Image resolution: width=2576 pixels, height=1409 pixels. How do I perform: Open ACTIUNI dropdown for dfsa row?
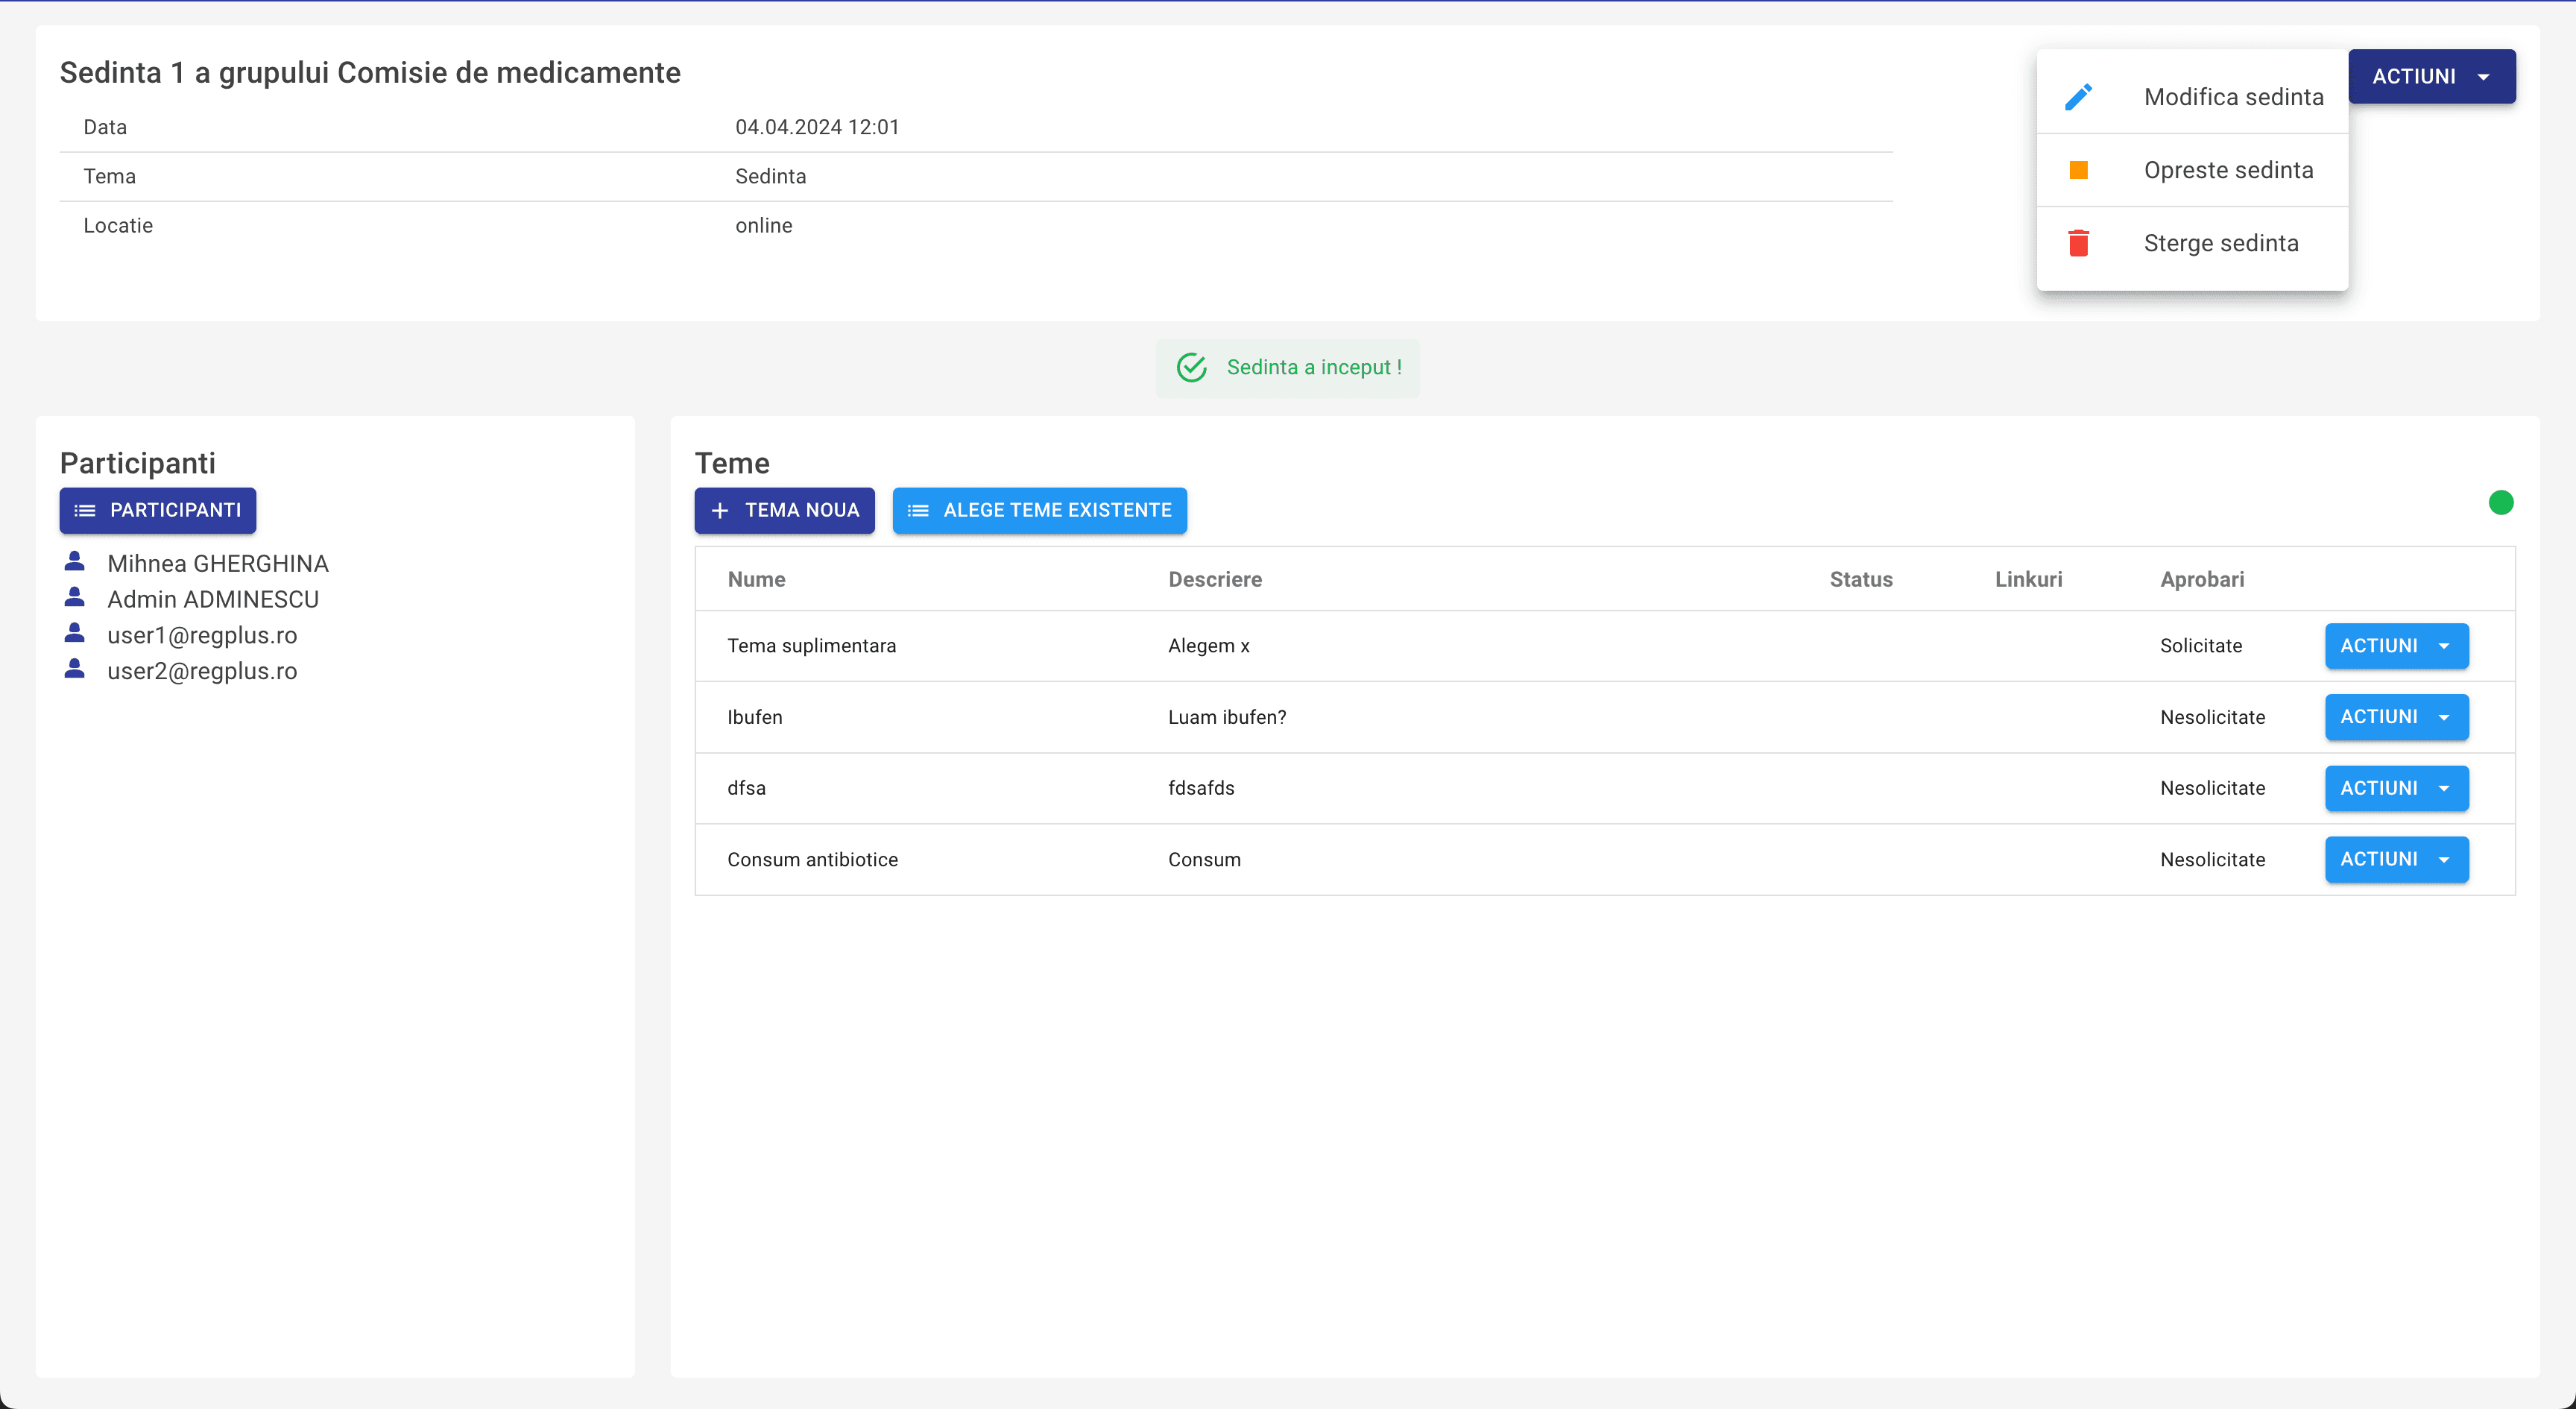2396,788
